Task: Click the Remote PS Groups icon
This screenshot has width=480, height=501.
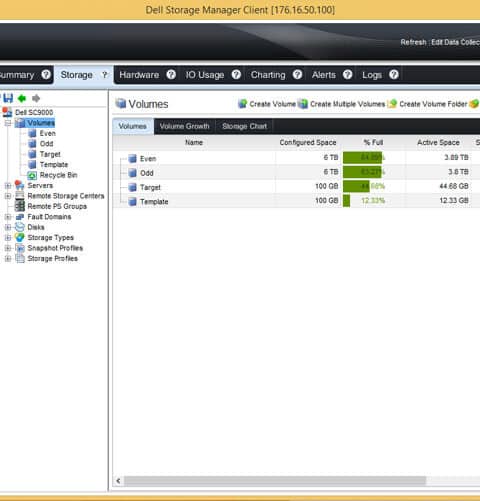Action: coord(20,206)
